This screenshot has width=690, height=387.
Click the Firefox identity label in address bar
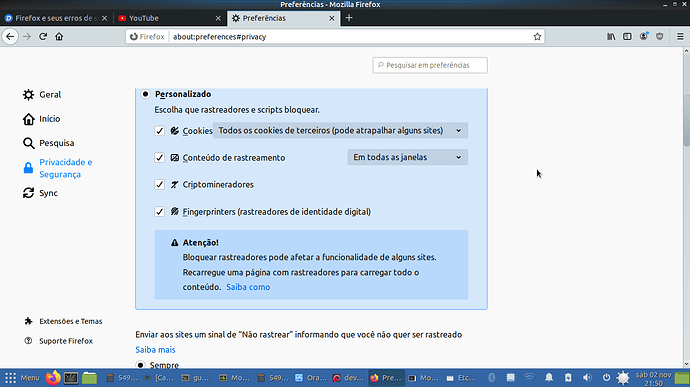pyautogui.click(x=147, y=37)
